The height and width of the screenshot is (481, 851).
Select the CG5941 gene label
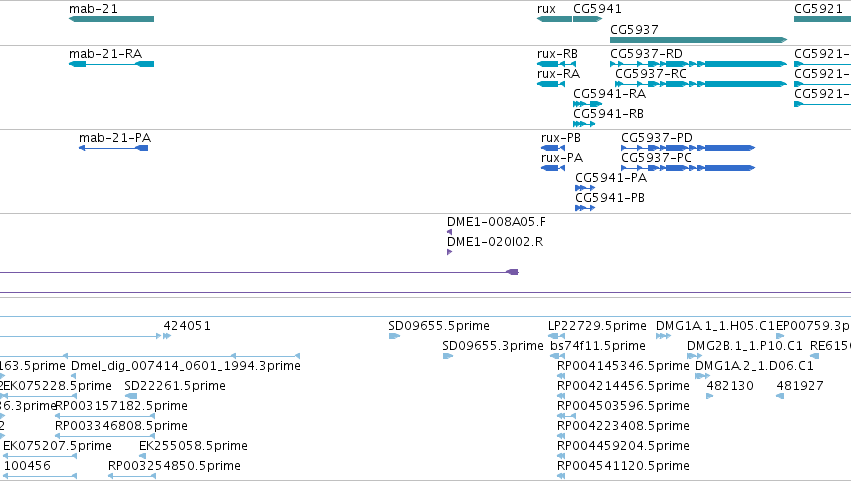point(597,9)
